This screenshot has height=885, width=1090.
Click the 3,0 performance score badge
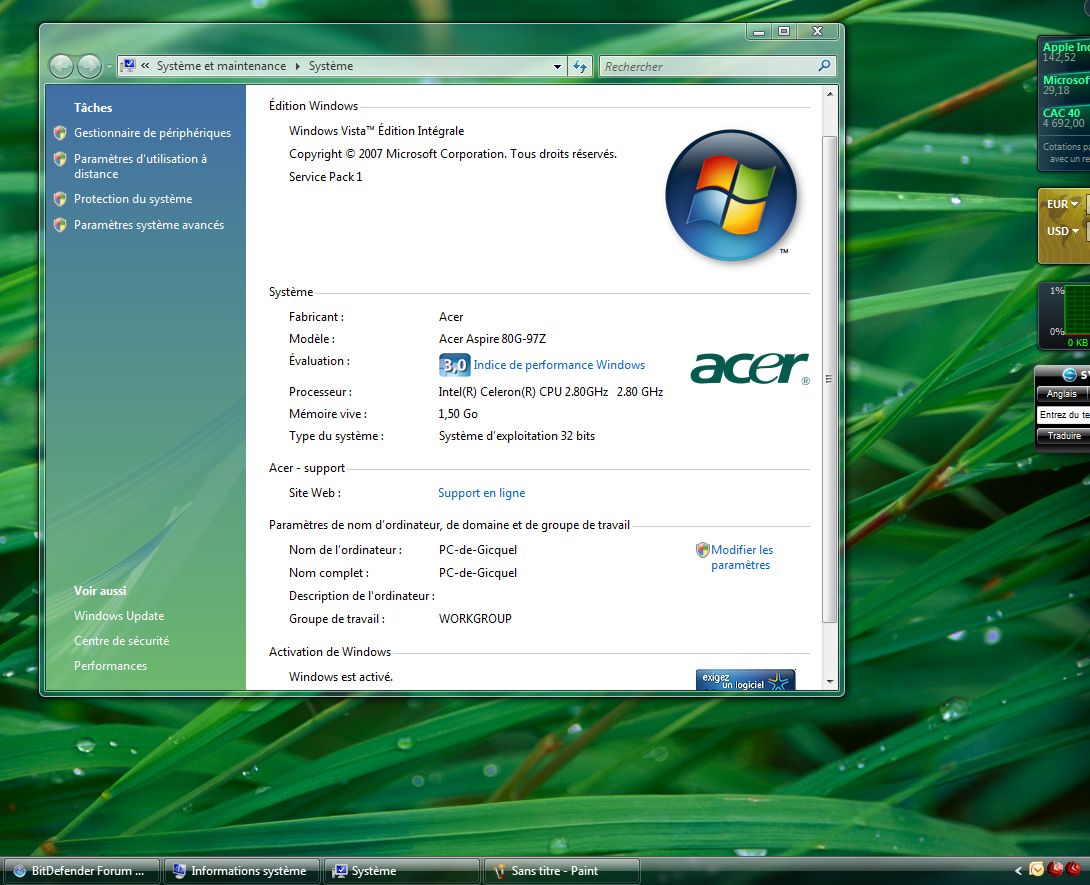tap(455, 365)
